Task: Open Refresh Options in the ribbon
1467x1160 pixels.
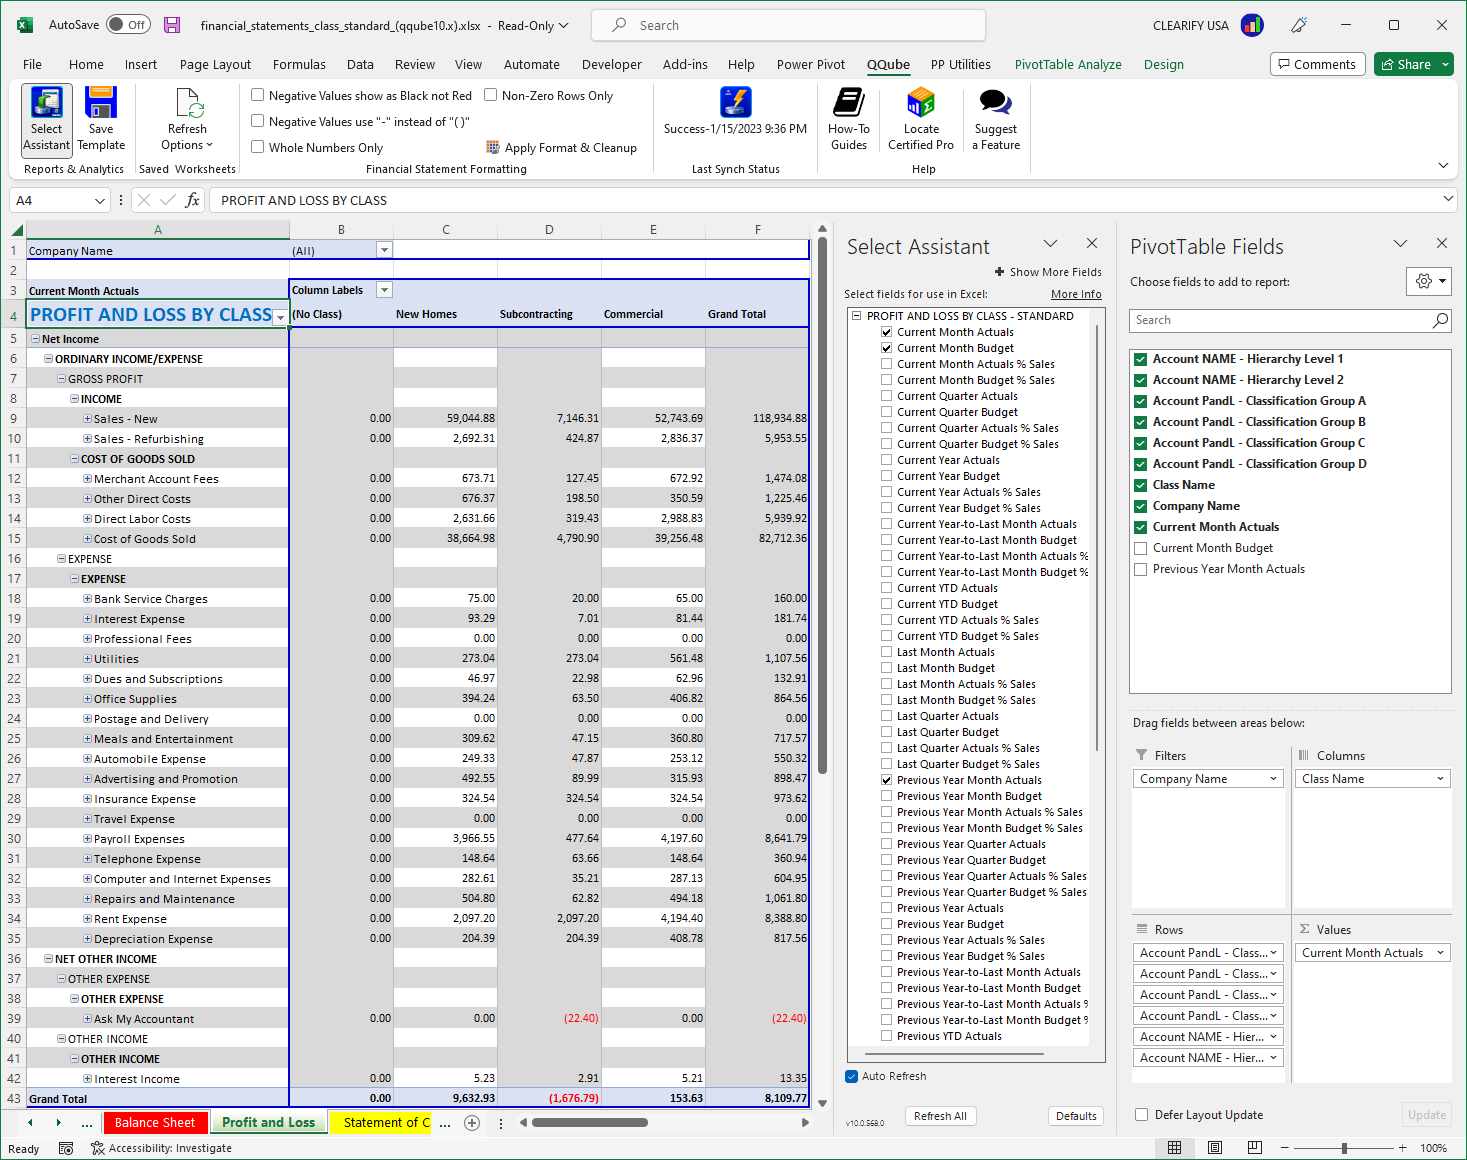Action: tap(186, 118)
